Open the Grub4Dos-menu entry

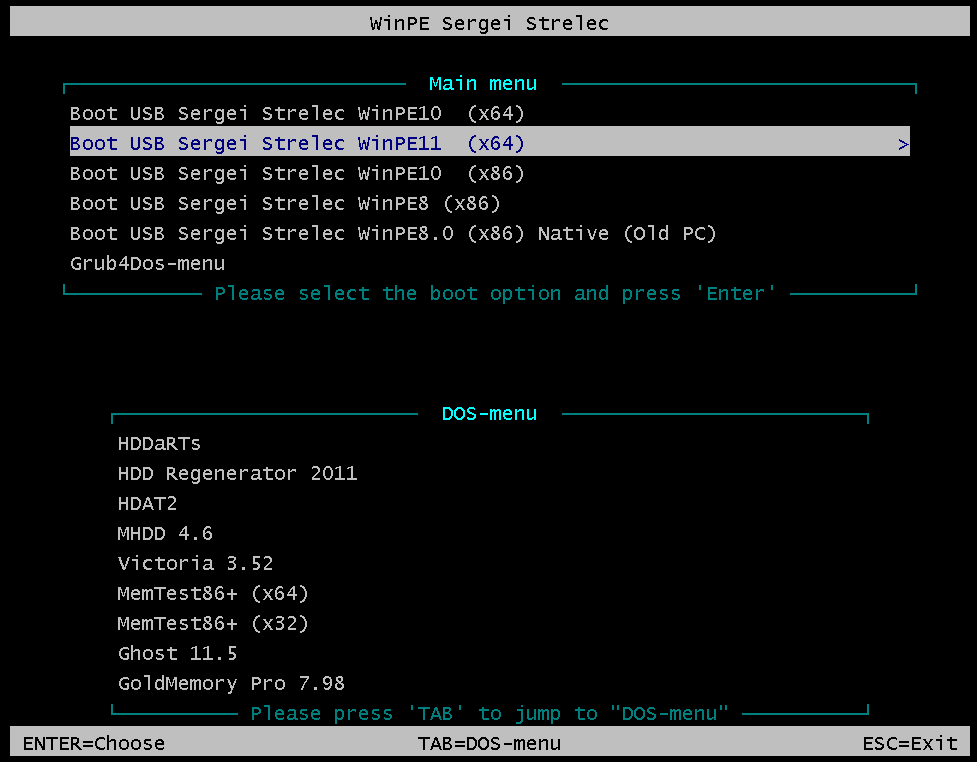148,264
